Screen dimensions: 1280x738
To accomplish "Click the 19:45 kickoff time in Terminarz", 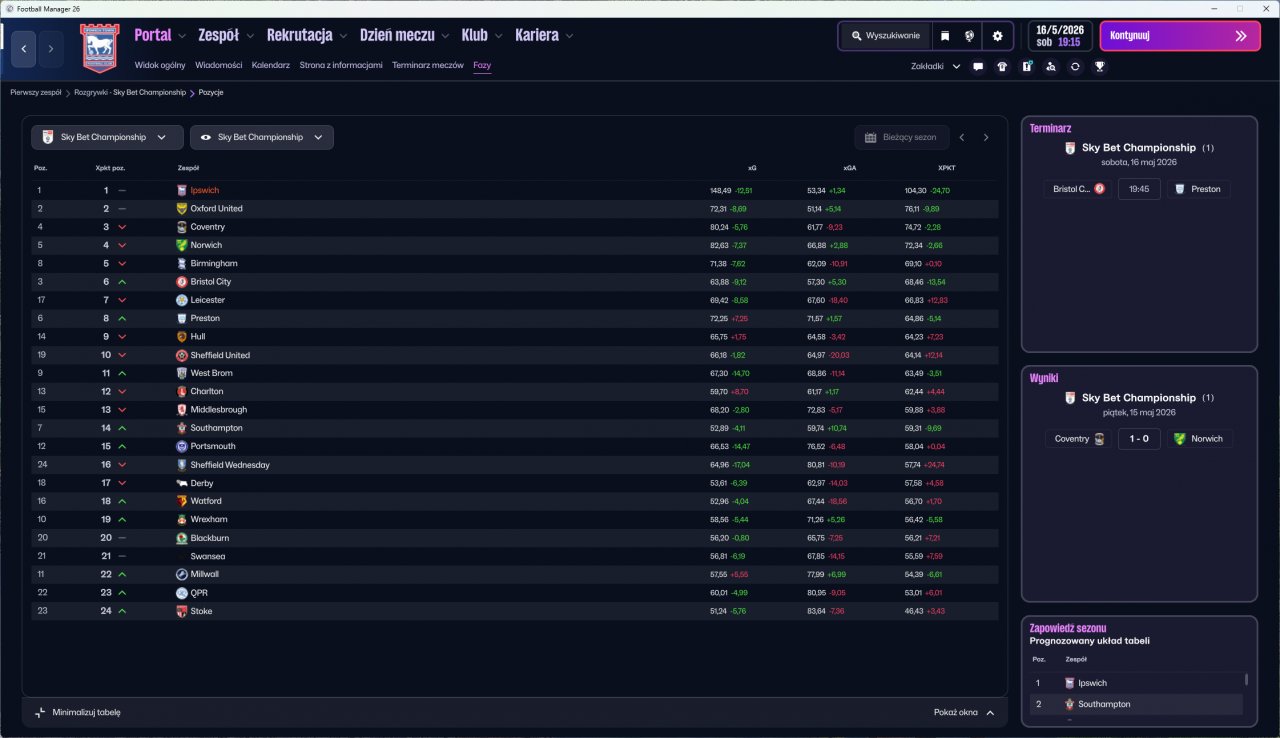I will [1139, 189].
